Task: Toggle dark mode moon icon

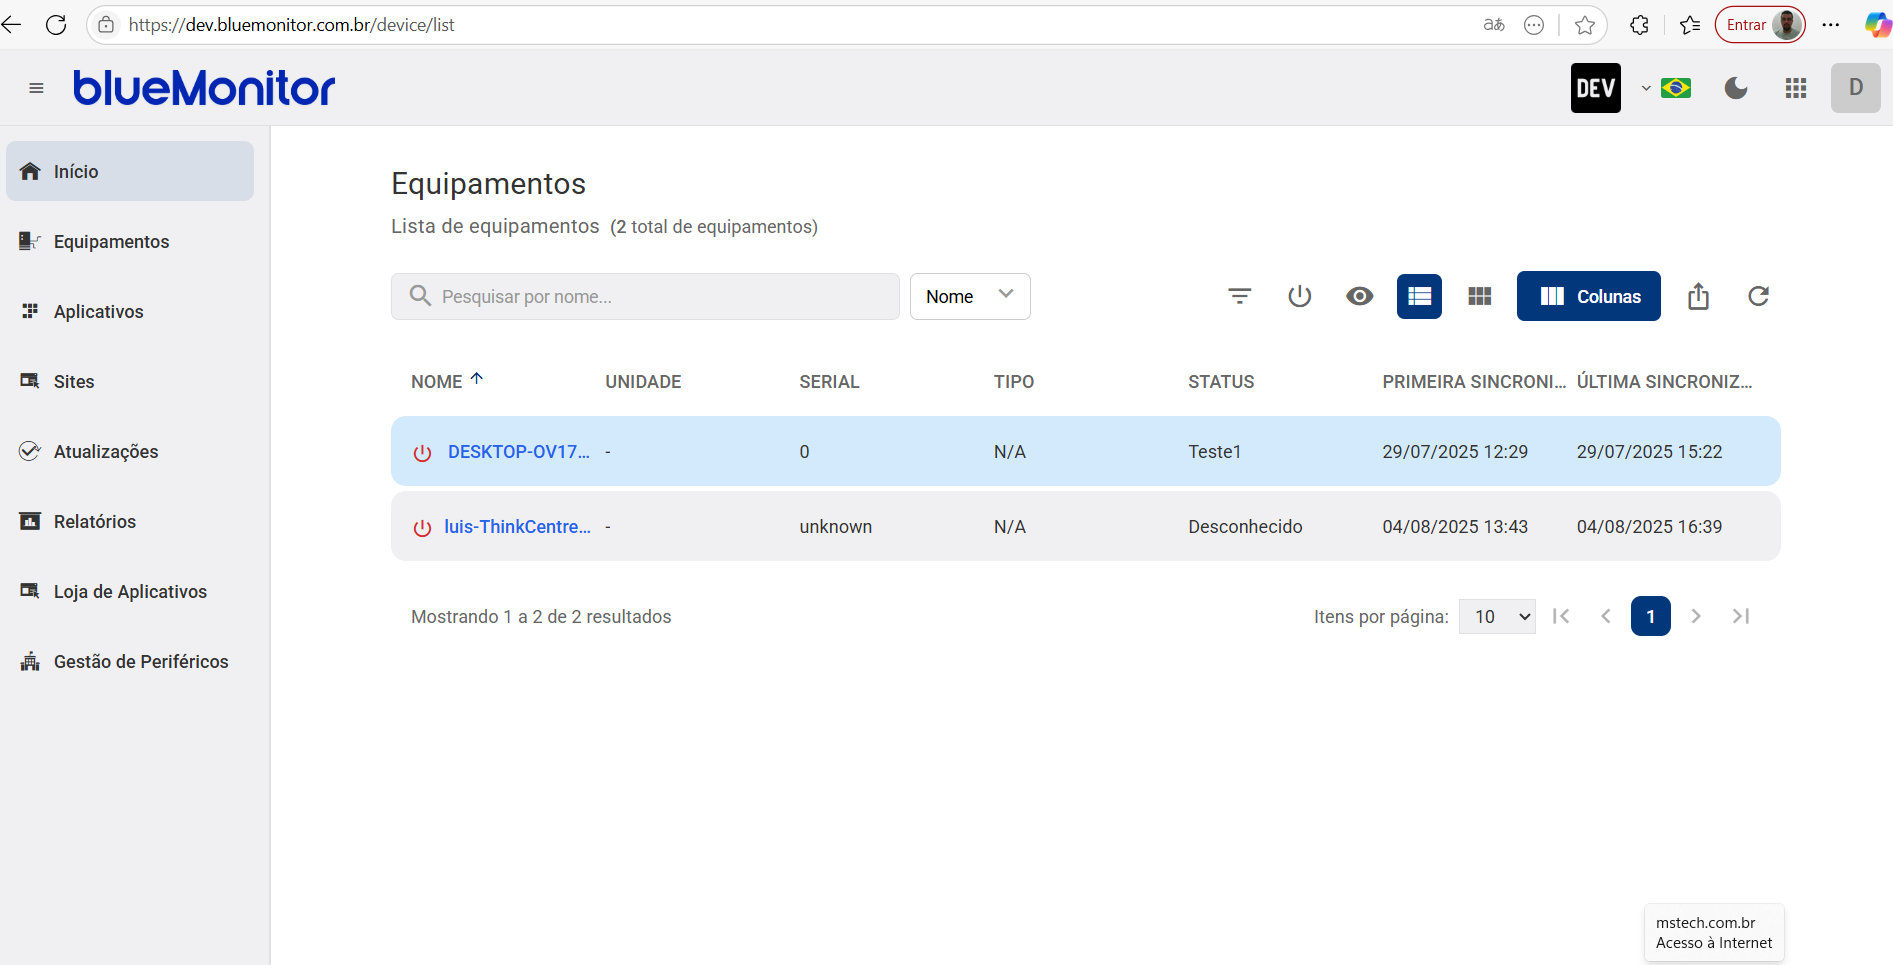Action: pos(1736,88)
